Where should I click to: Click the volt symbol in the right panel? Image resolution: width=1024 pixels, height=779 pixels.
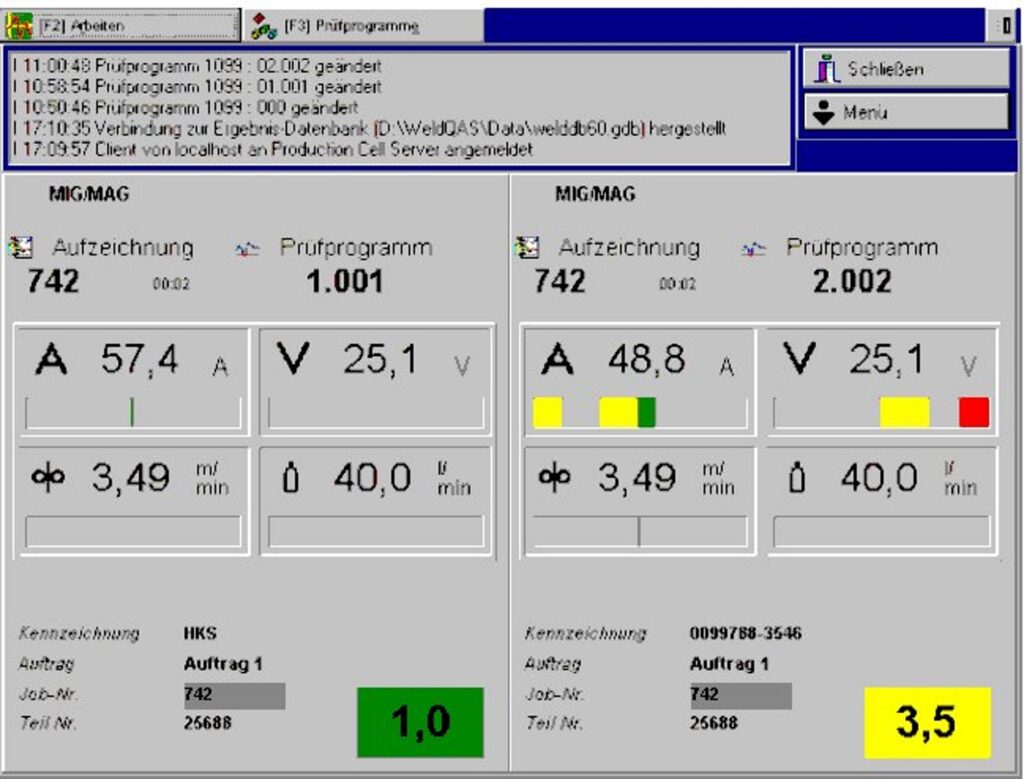800,361
